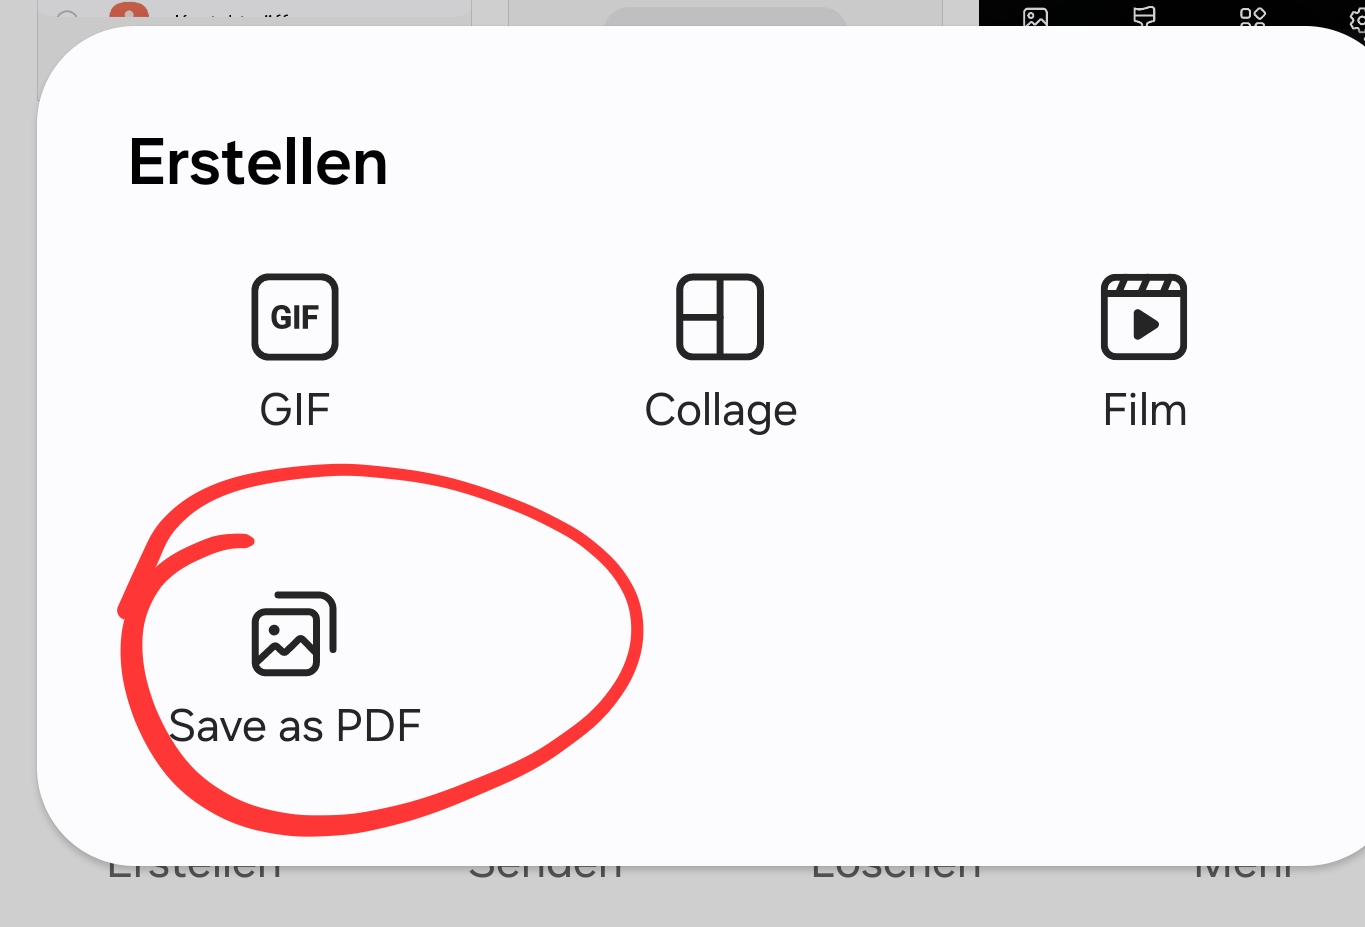This screenshot has height=927, width=1365.
Task: Choose the "GIF" text label
Action: tap(294, 410)
